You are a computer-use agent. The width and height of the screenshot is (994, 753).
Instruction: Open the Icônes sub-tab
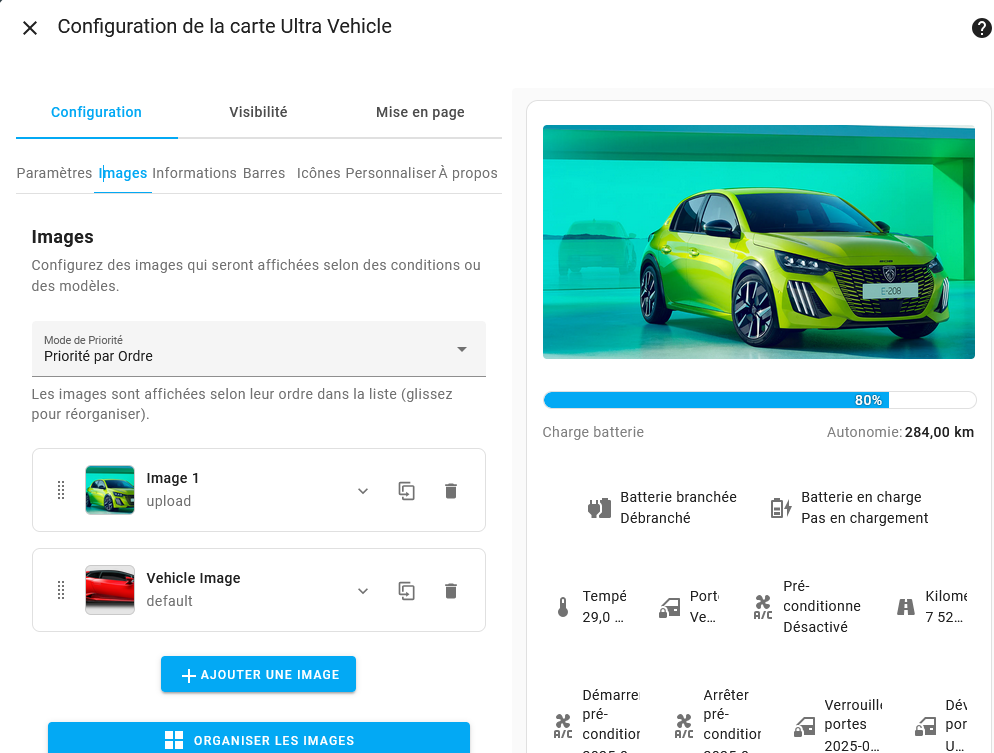click(x=319, y=173)
